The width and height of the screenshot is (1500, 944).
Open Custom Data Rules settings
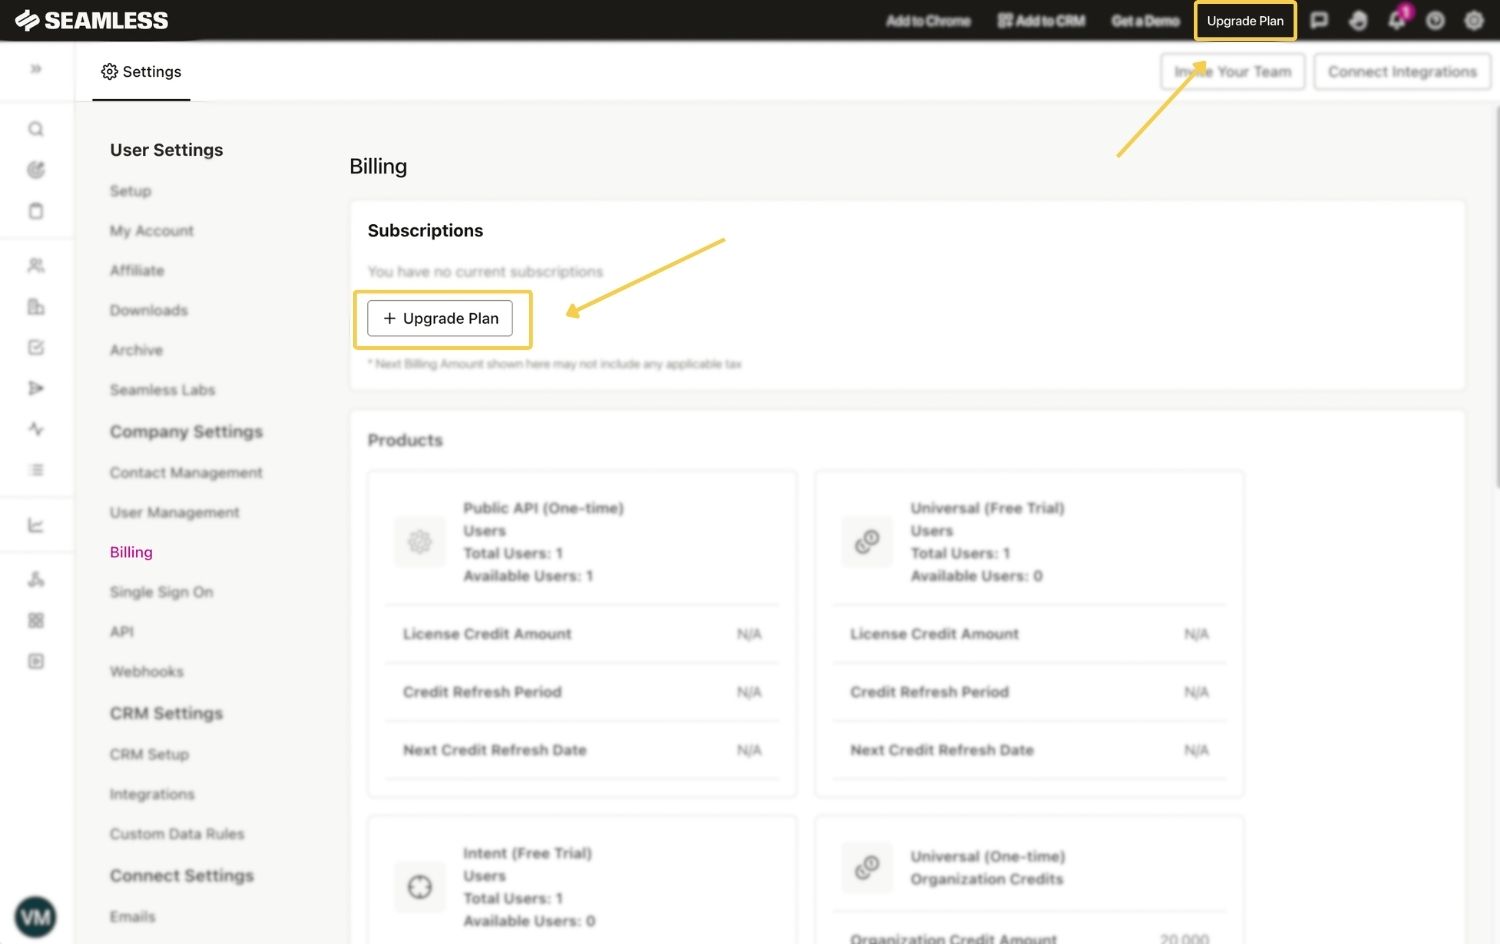(x=177, y=834)
